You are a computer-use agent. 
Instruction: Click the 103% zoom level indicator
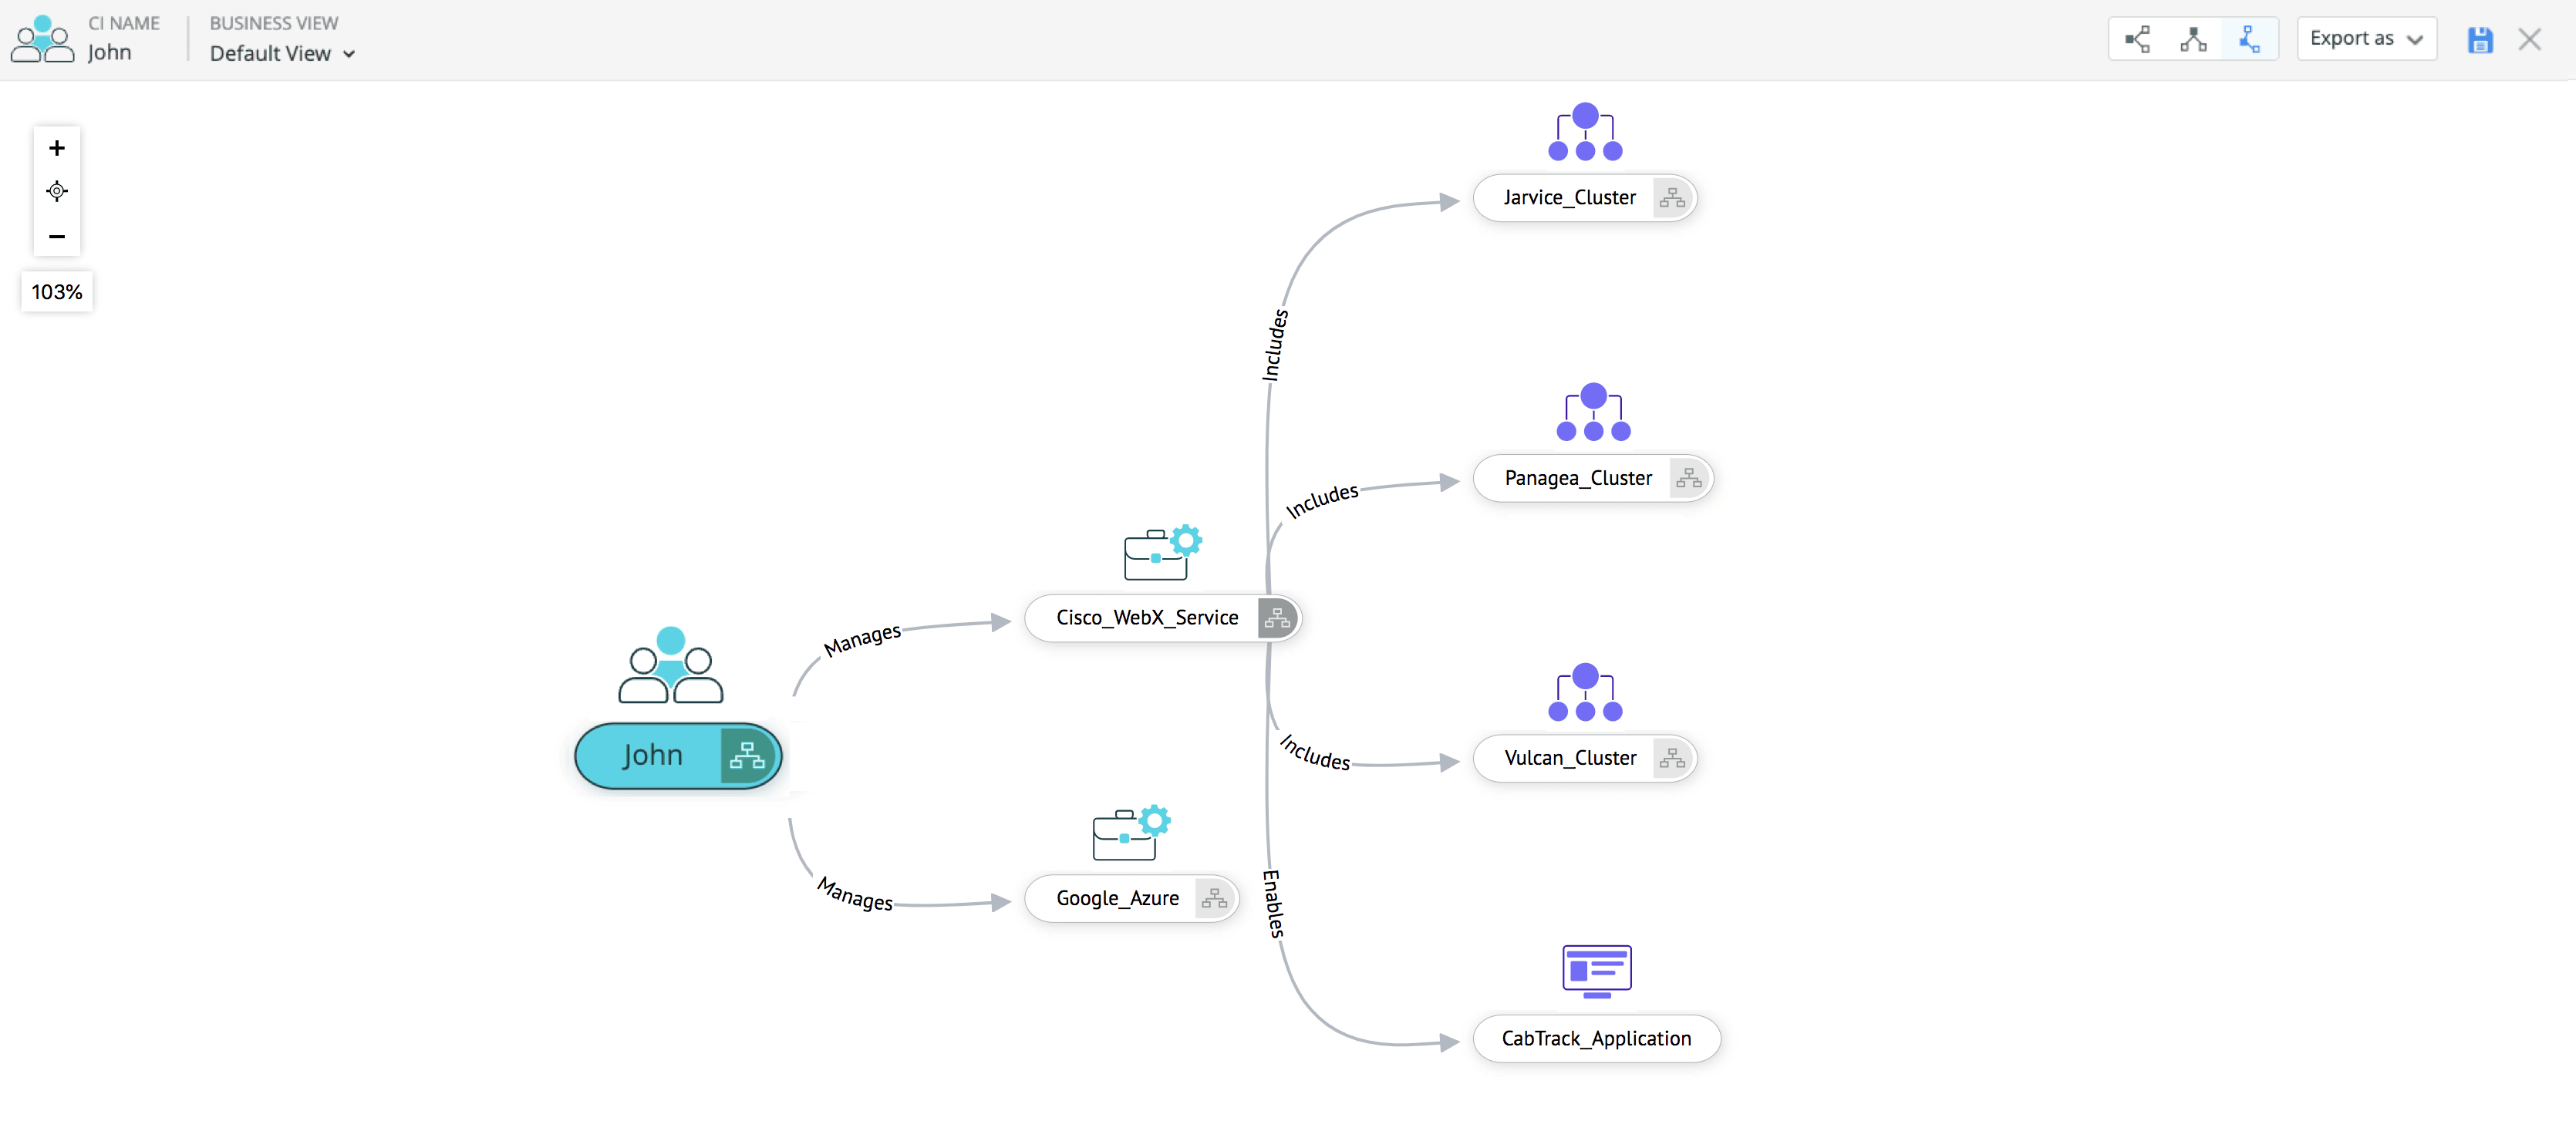coord(57,292)
